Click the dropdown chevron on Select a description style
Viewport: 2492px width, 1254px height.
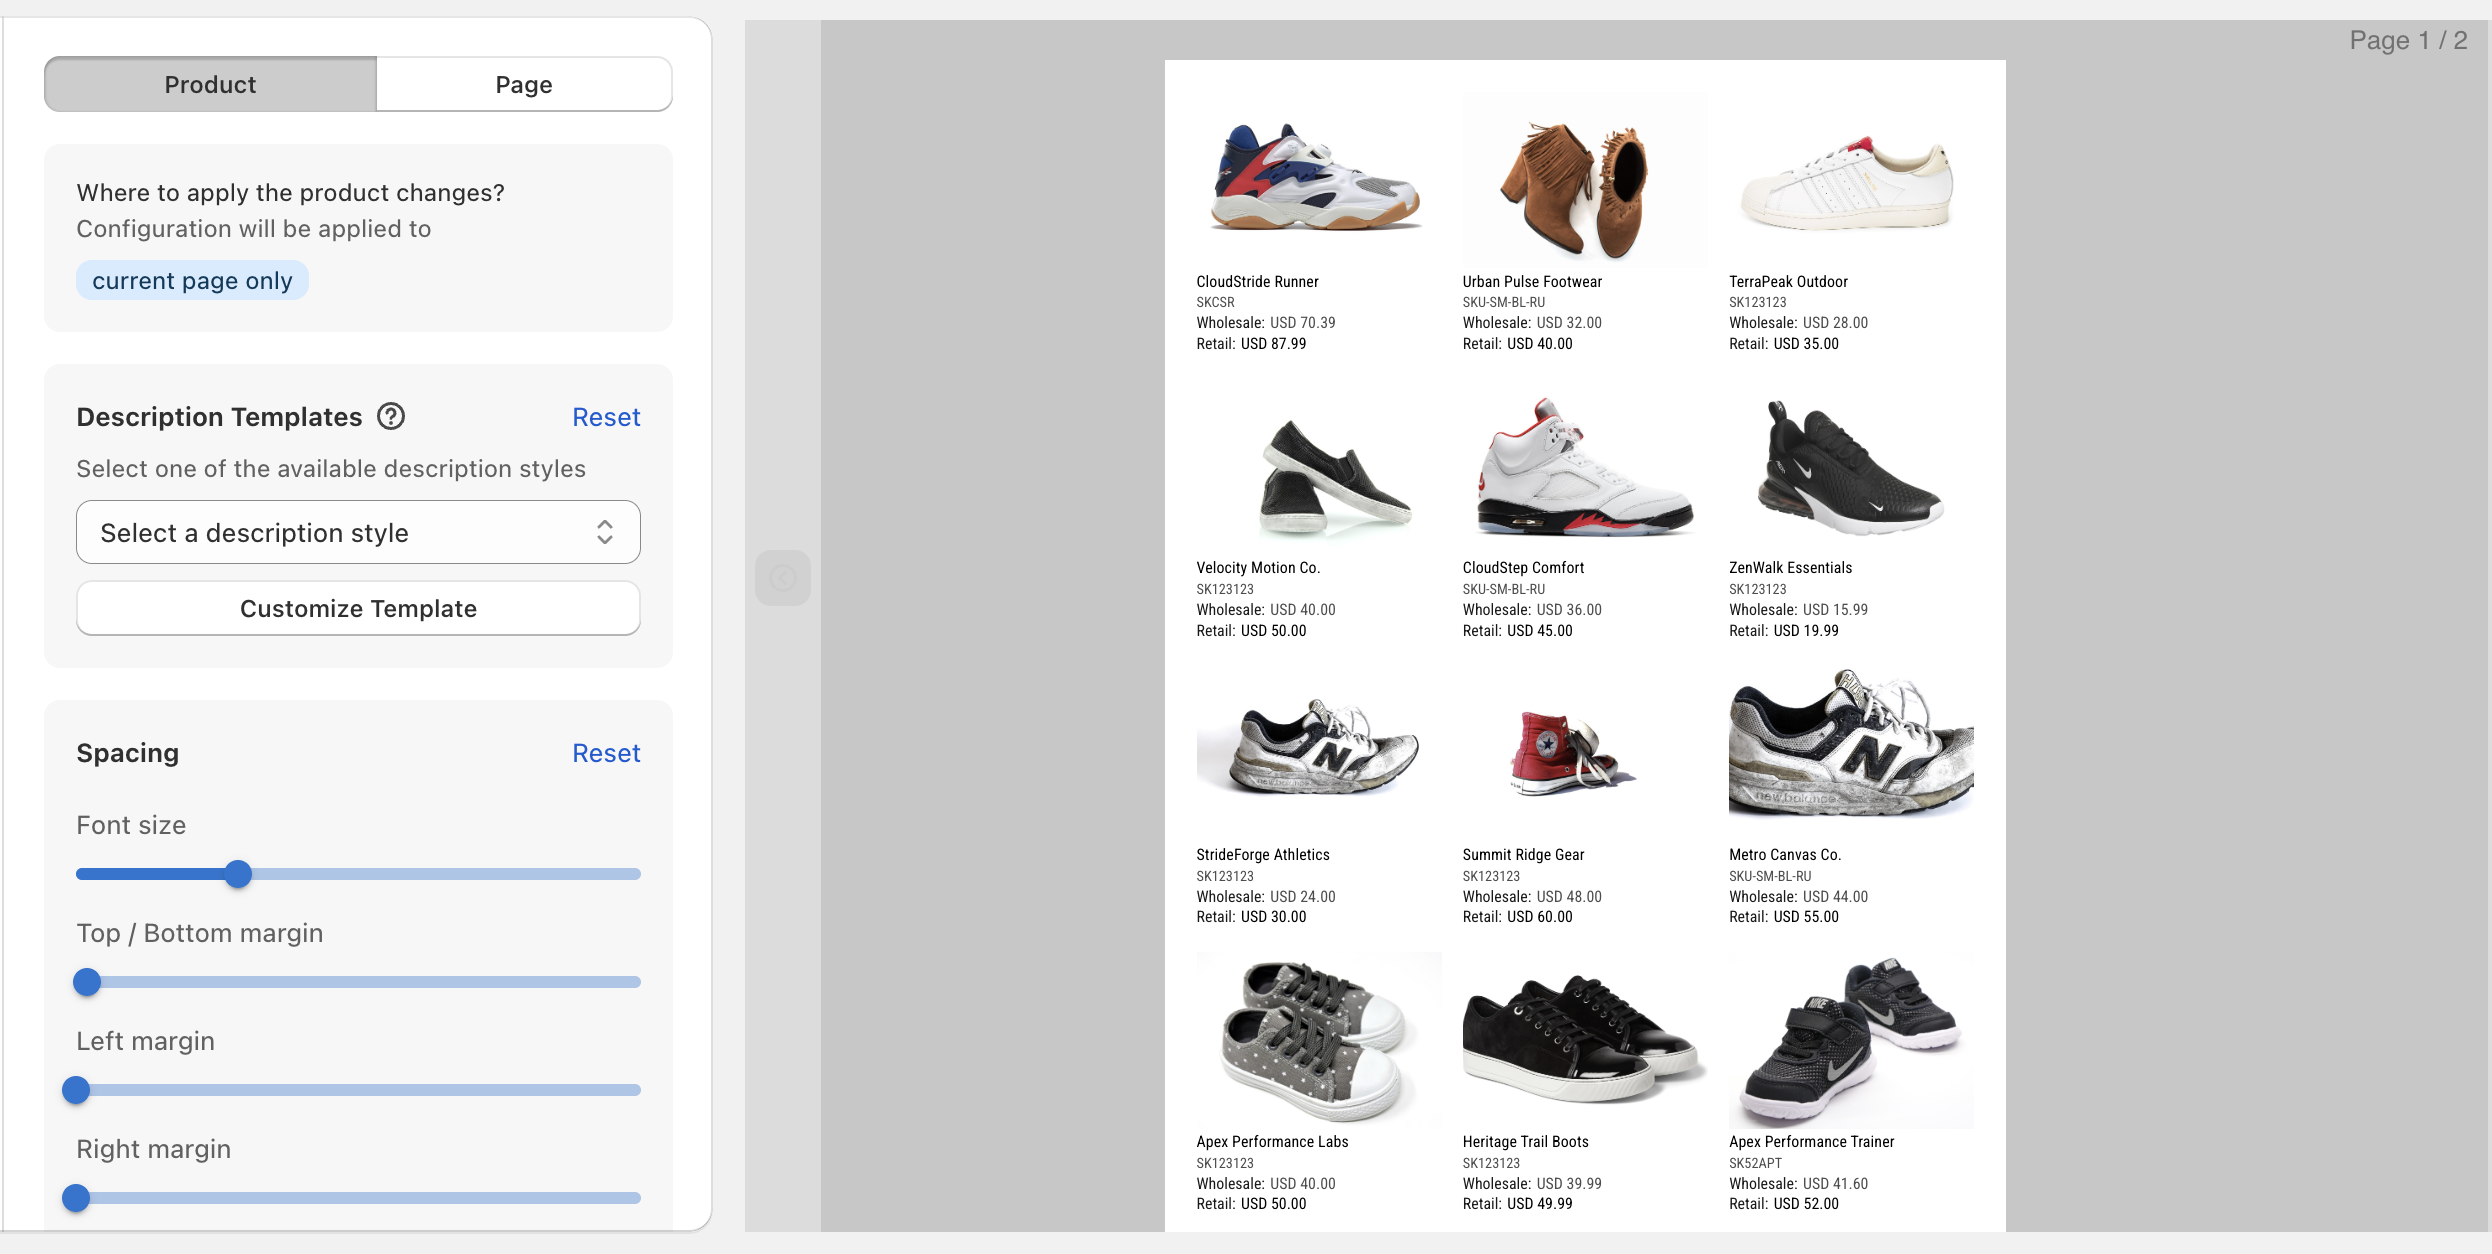coord(605,532)
